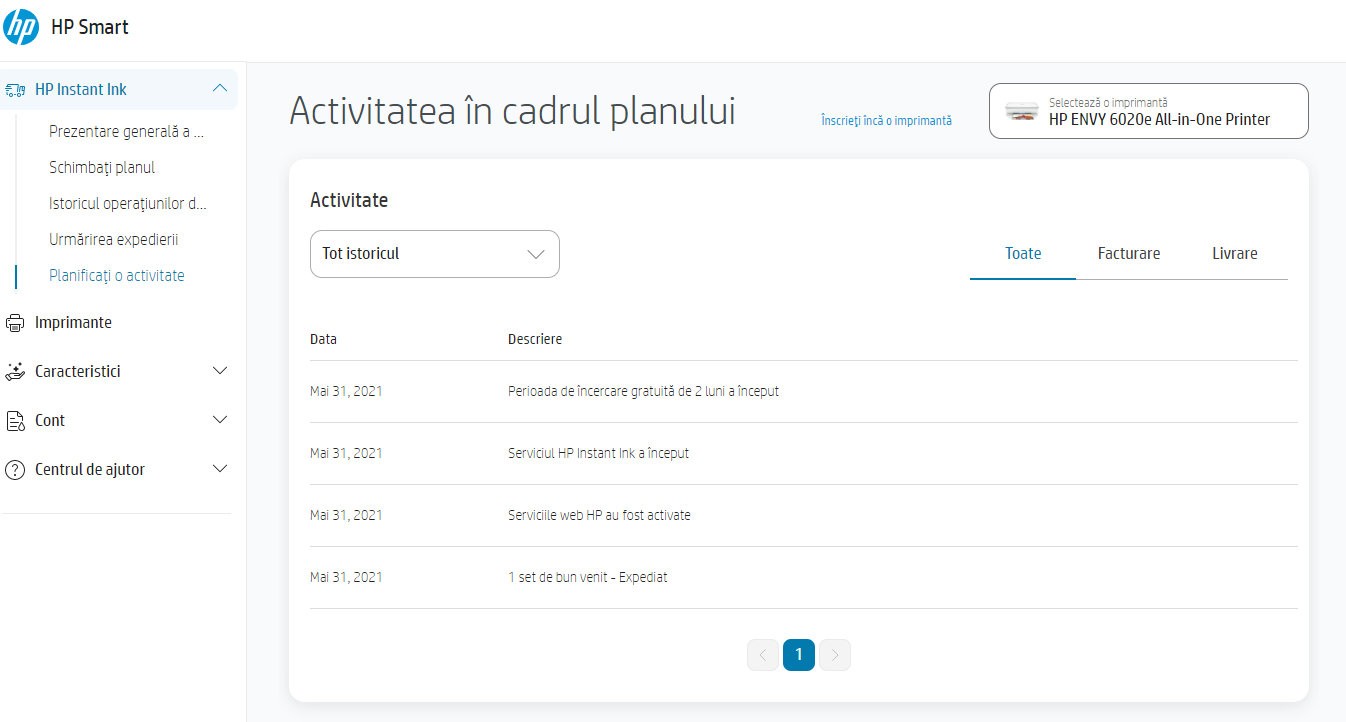
Task: Click Înscrieți încă o imprimantă link
Action: (x=886, y=120)
